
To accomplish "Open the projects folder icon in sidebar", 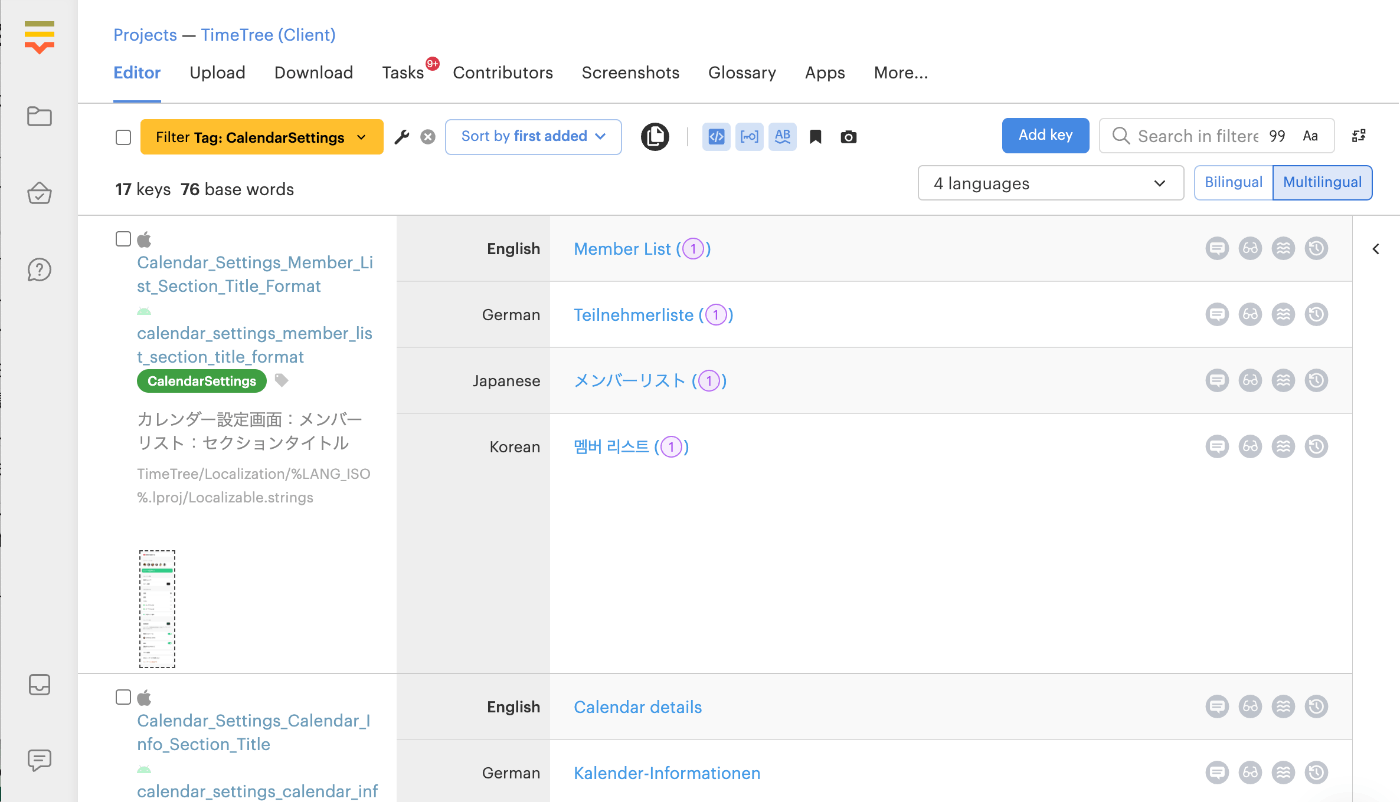I will pyautogui.click(x=39, y=116).
